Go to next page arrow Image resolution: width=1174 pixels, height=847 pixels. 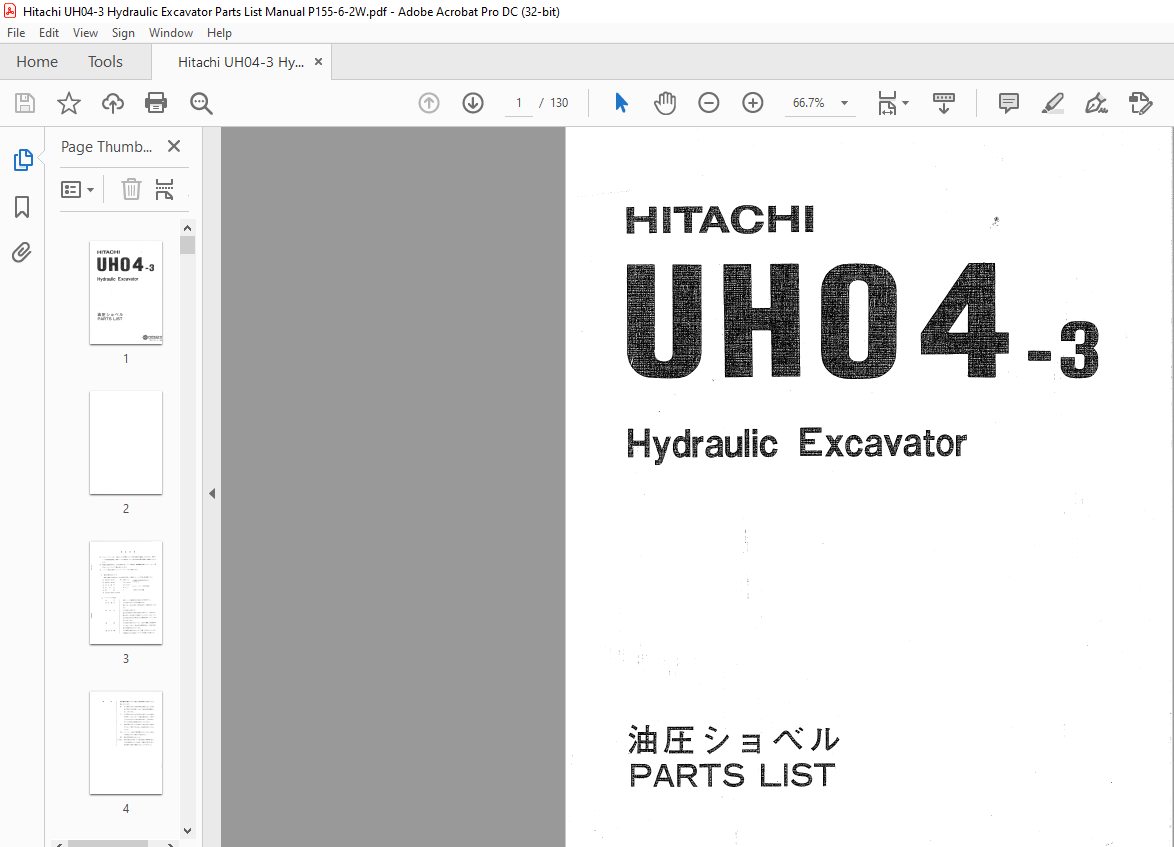[472, 103]
